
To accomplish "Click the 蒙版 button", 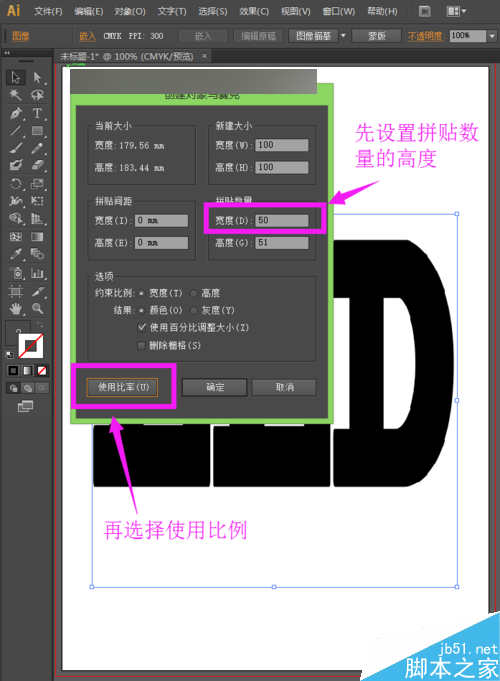I will coord(376,36).
